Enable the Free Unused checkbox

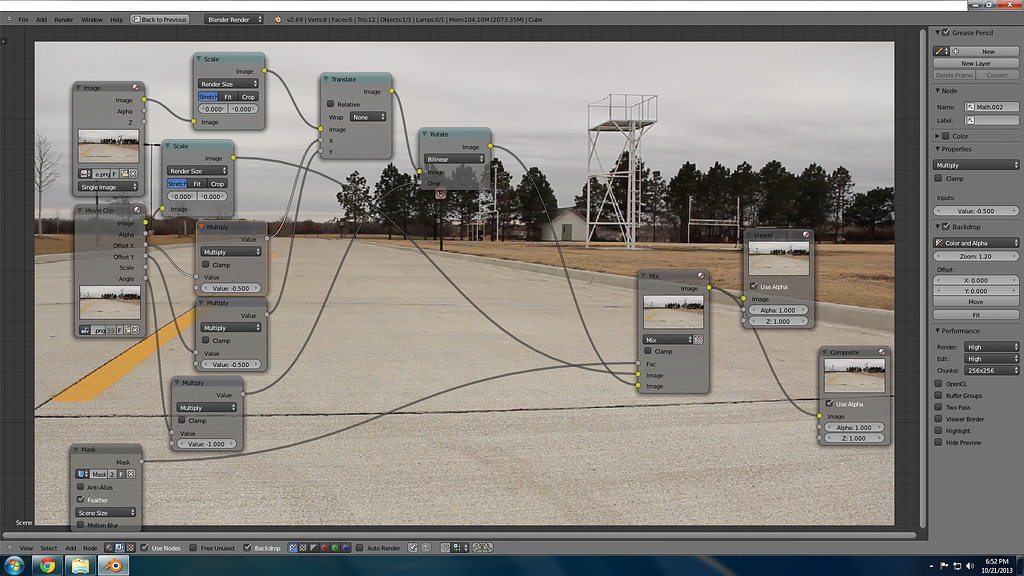pyautogui.click(x=193, y=548)
